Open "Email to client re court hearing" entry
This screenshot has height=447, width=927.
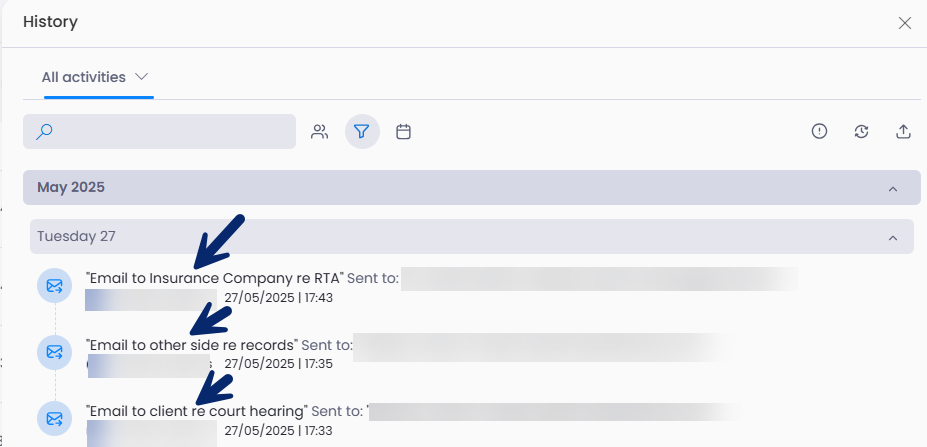tap(197, 411)
